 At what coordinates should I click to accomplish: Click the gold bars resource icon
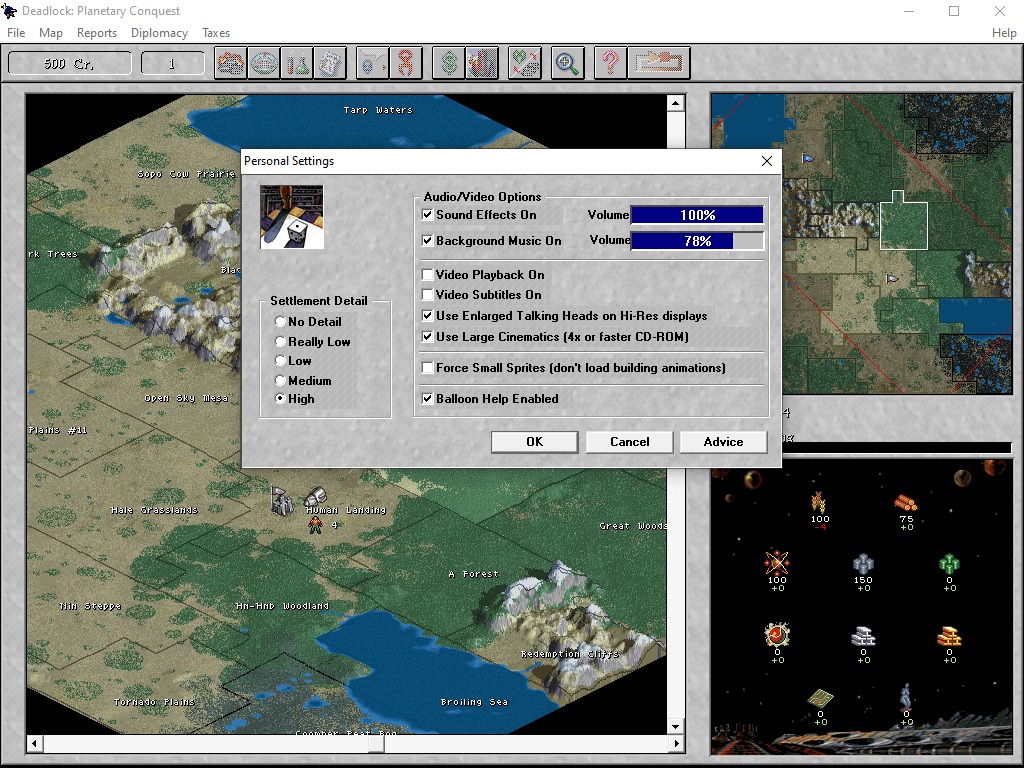950,636
